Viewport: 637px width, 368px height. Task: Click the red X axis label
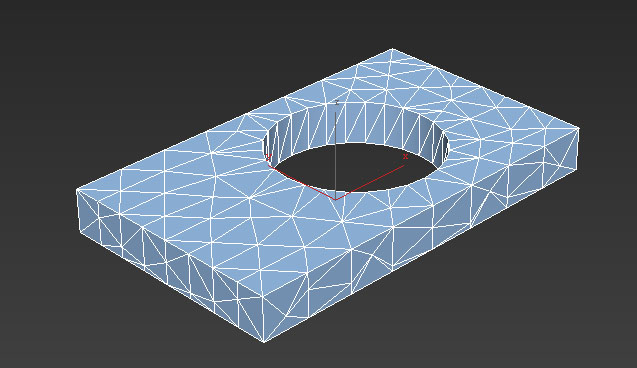pos(405,156)
